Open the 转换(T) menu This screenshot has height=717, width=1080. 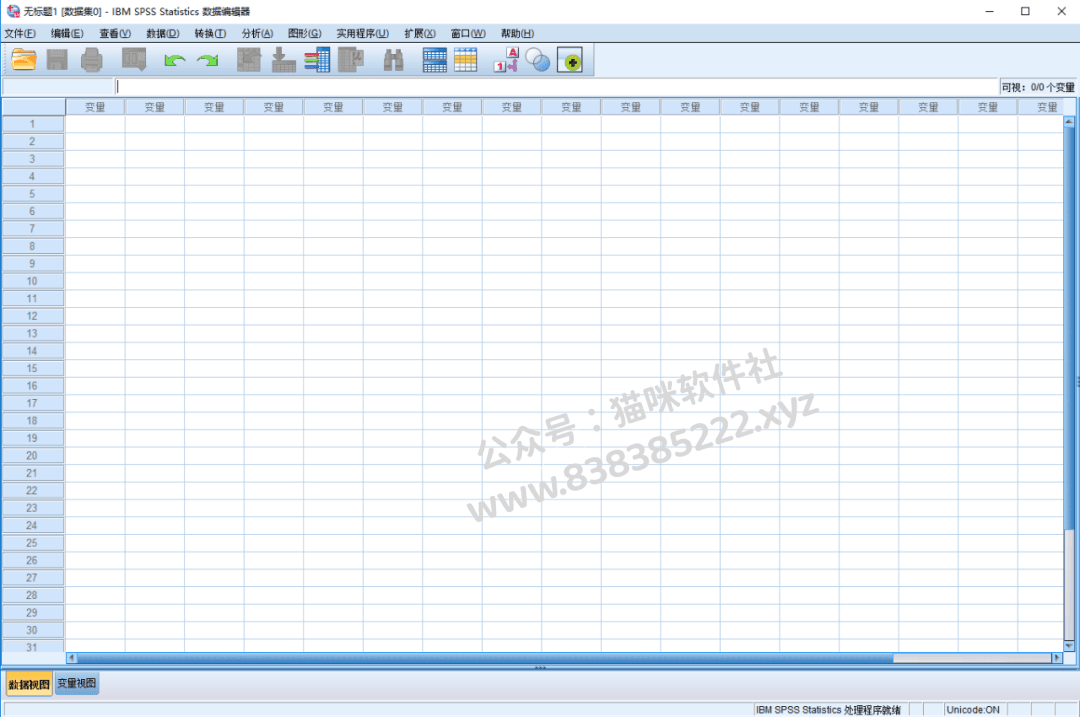tap(210, 33)
